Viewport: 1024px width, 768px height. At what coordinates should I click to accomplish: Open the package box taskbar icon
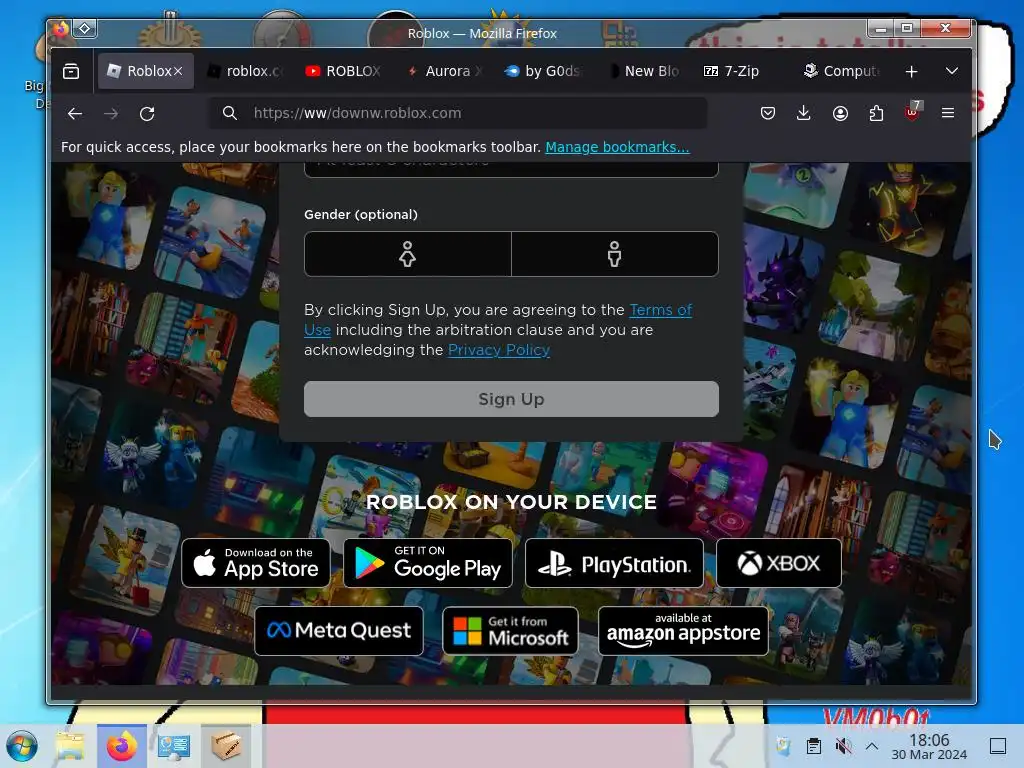coord(226,746)
